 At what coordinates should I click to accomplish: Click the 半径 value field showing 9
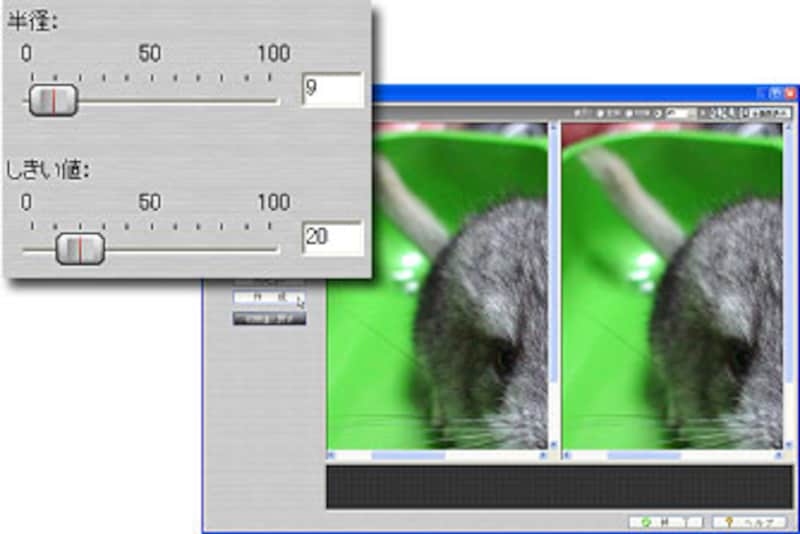click(x=332, y=90)
